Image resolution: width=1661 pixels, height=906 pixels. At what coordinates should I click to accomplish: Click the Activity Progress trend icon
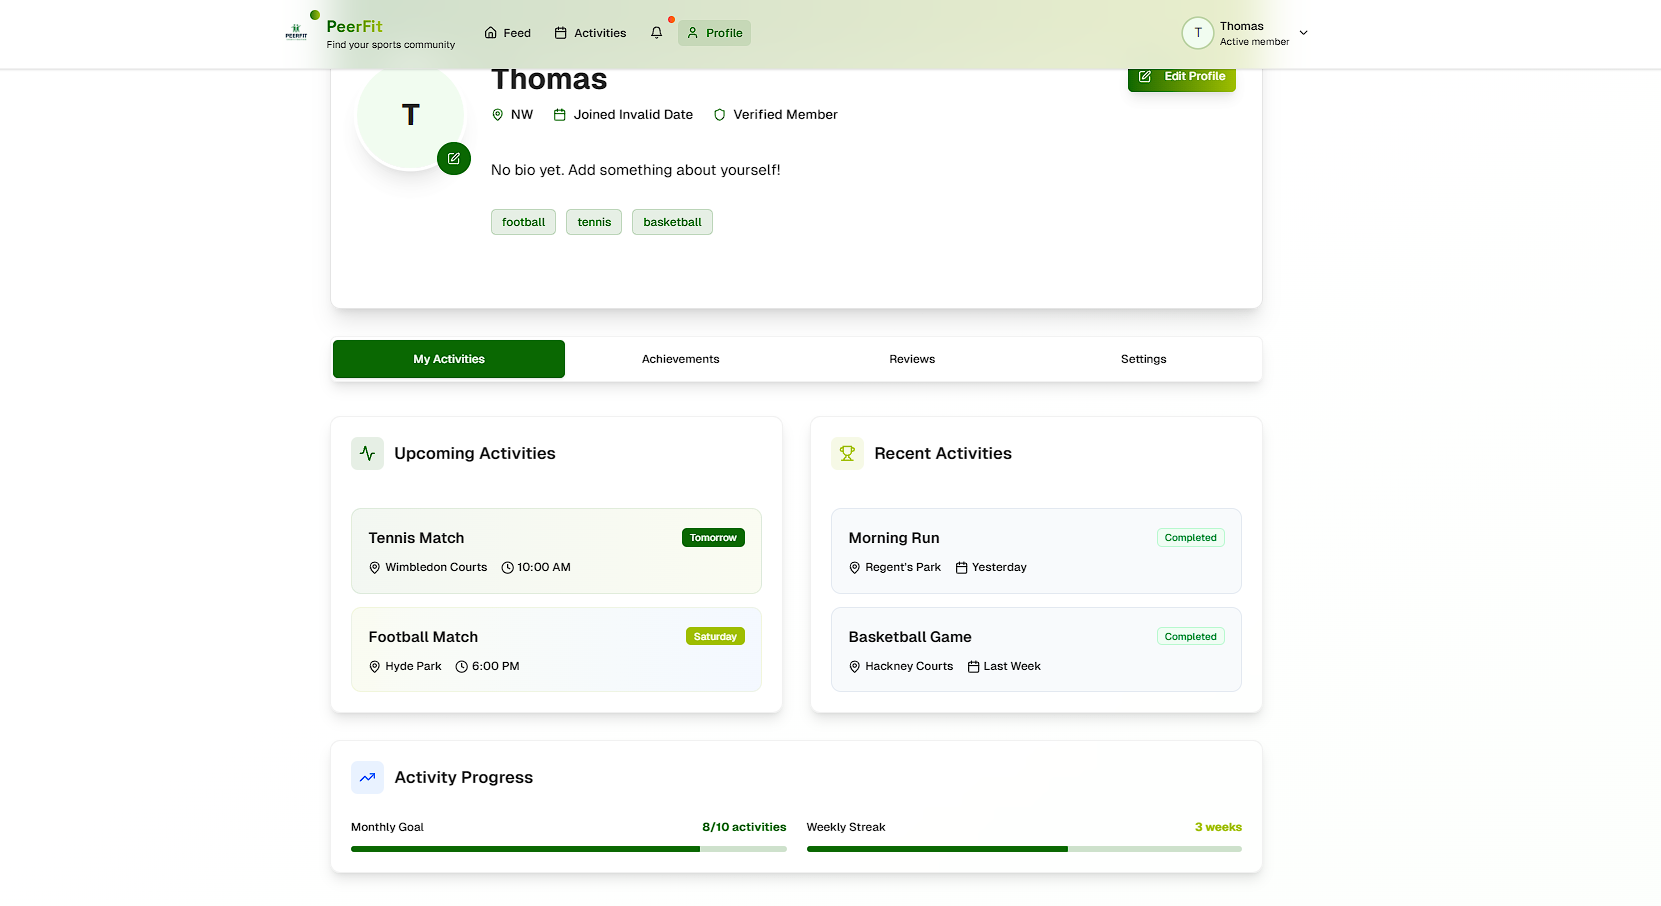[x=367, y=777]
